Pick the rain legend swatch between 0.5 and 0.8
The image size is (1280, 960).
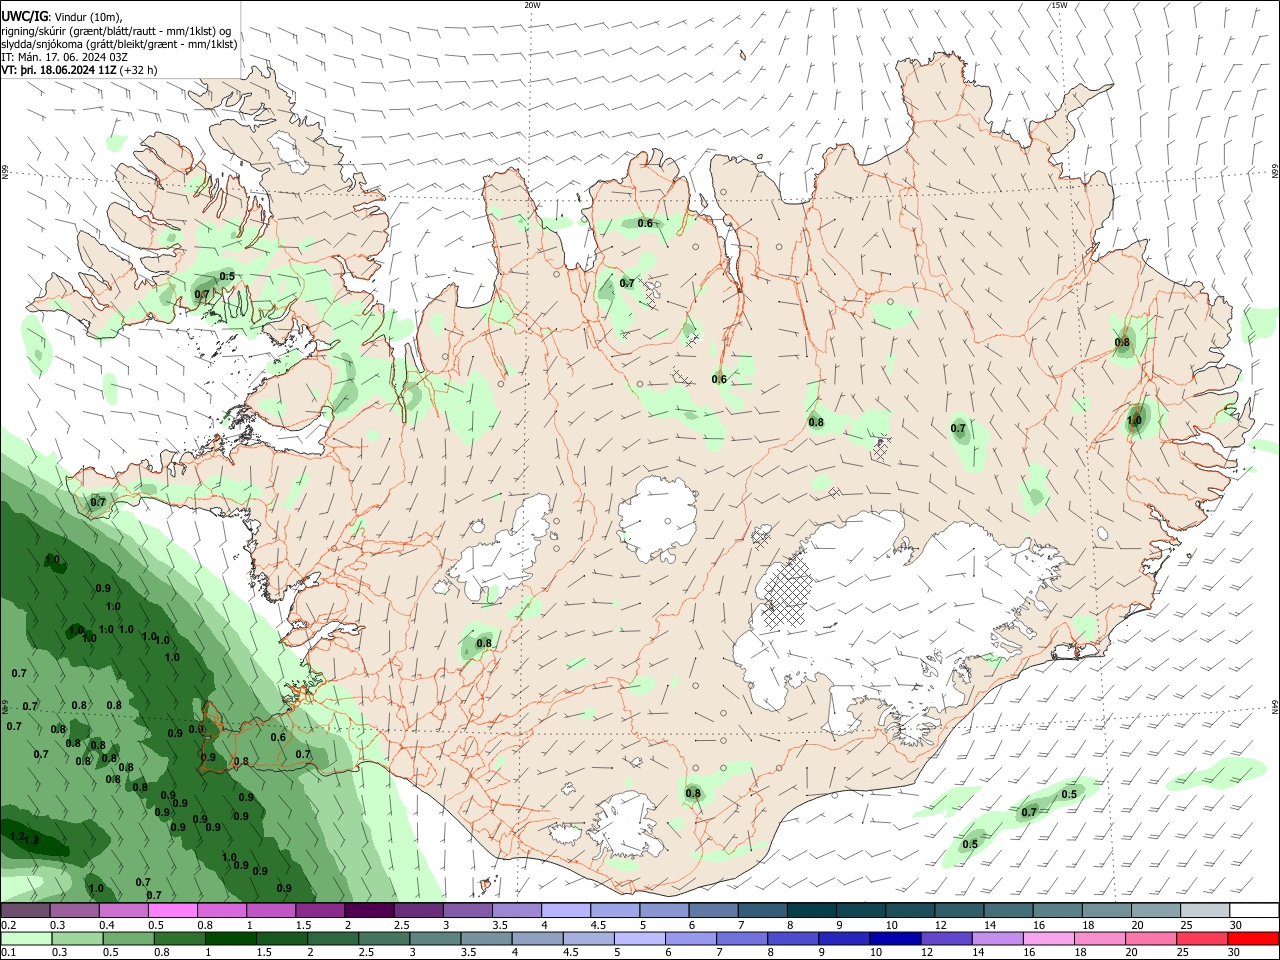point(127,938)
